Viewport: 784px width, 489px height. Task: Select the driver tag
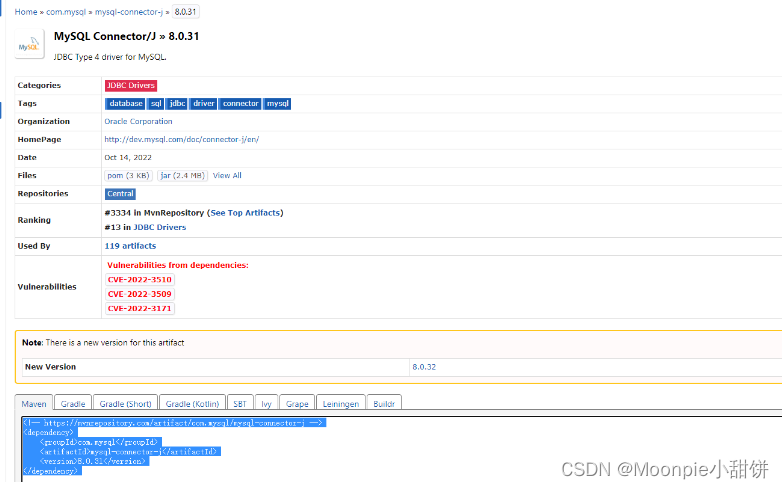[204, 104]
